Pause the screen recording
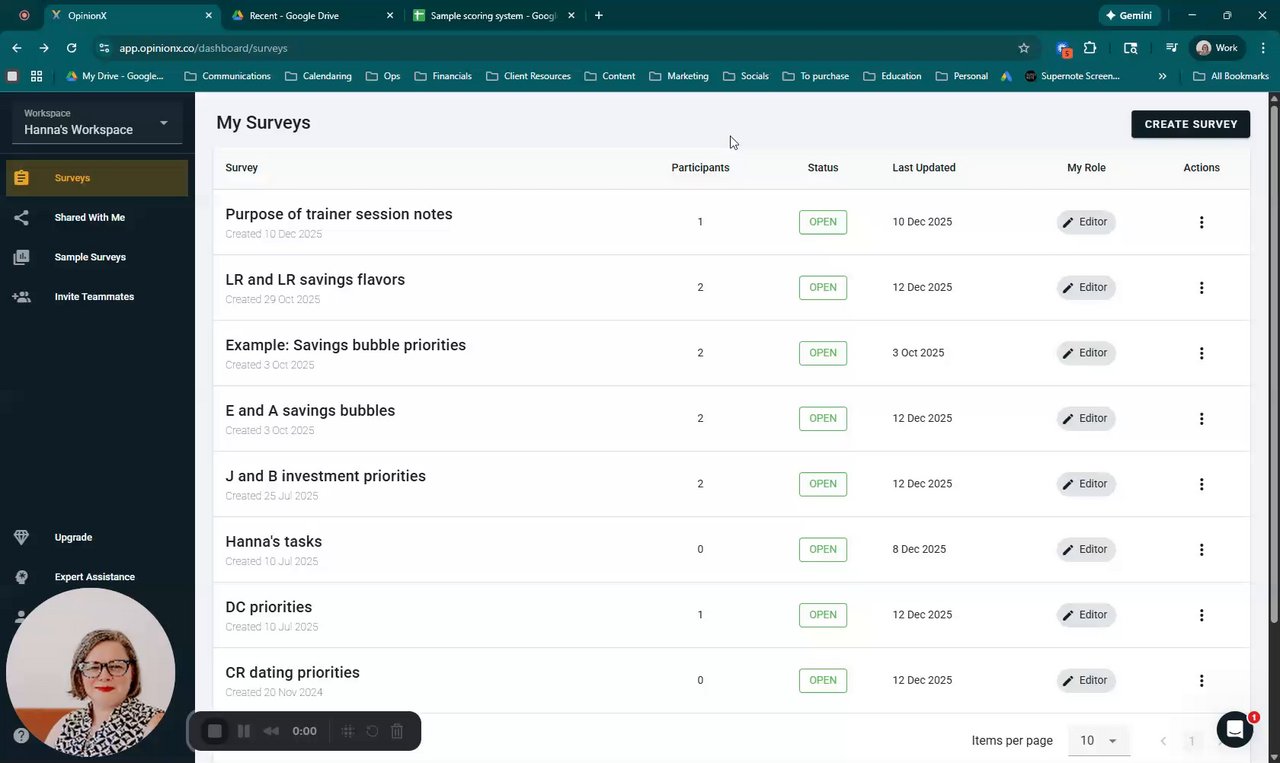 pos(243,731)
